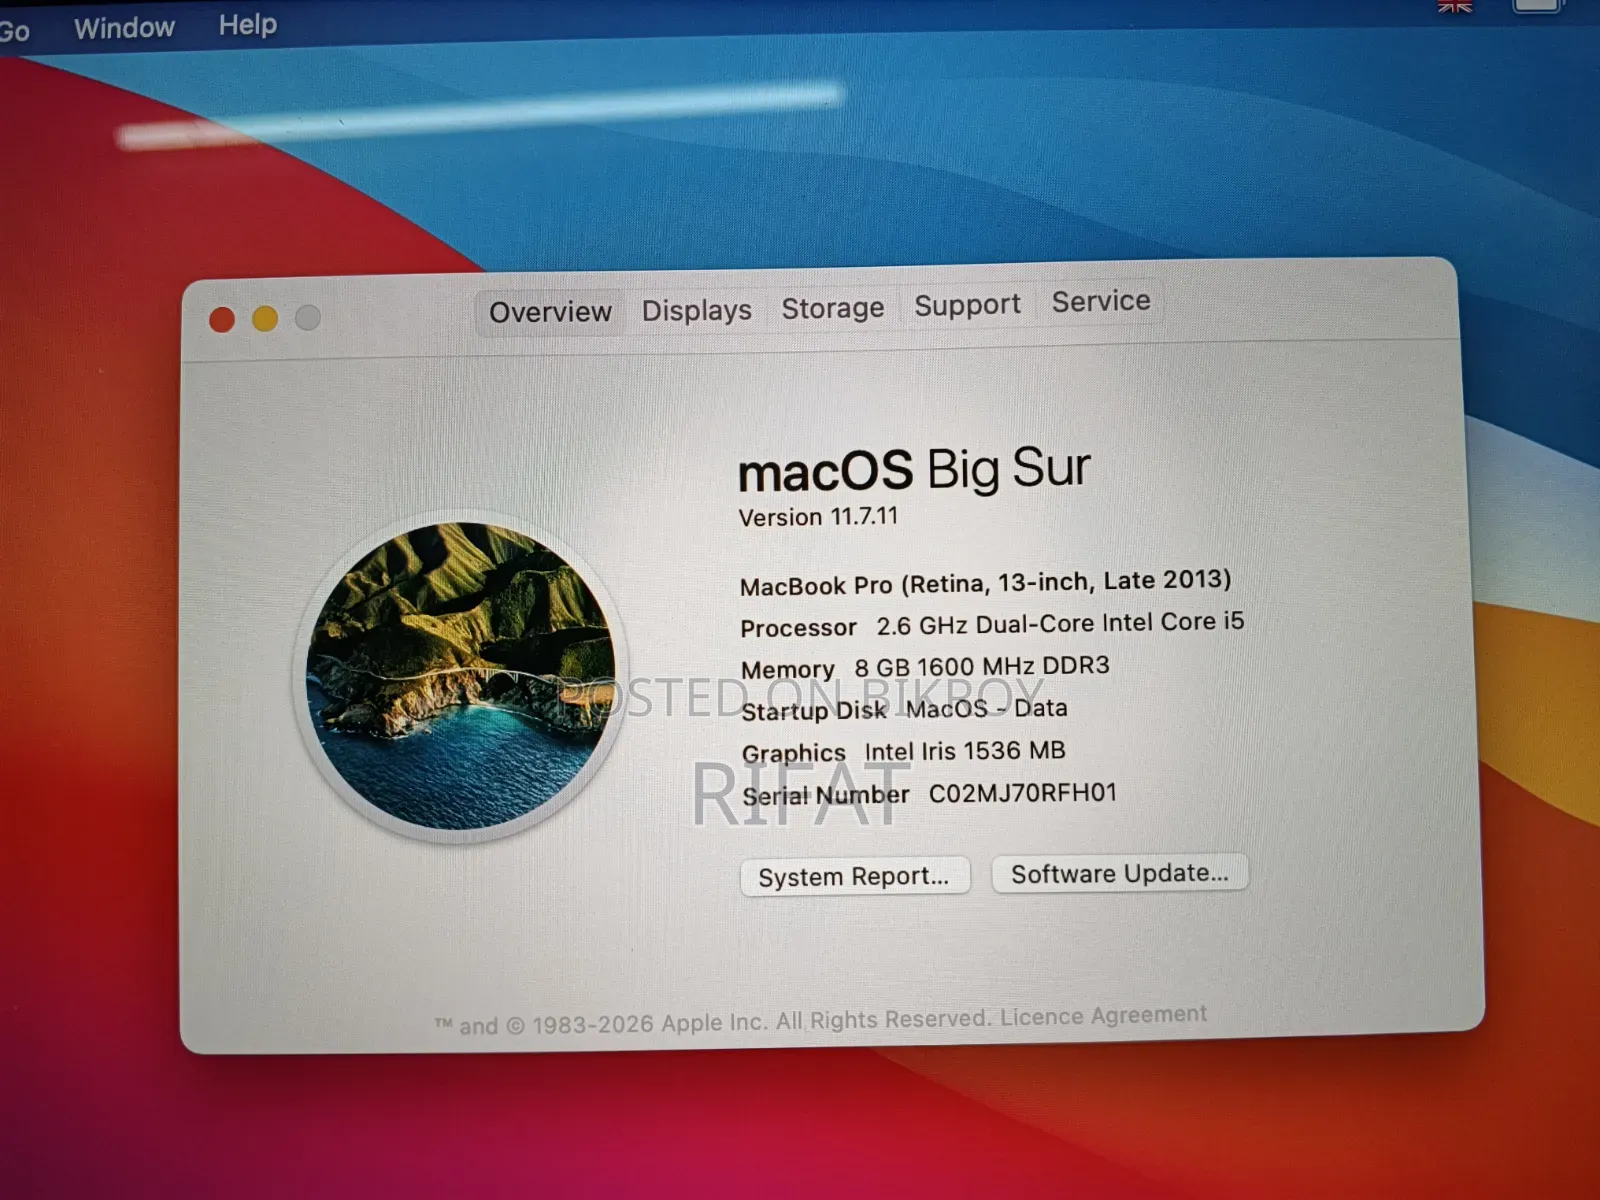This screenshot has width=1600, height=1200.
Task: Open the Support tab
Action: click(967, 305)
